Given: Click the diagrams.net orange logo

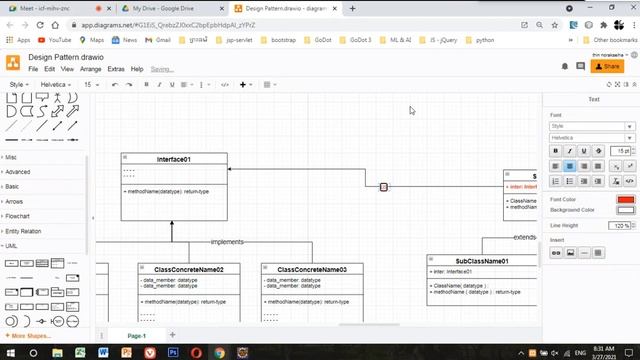Looking at the screenshot, I should (13, 63).
